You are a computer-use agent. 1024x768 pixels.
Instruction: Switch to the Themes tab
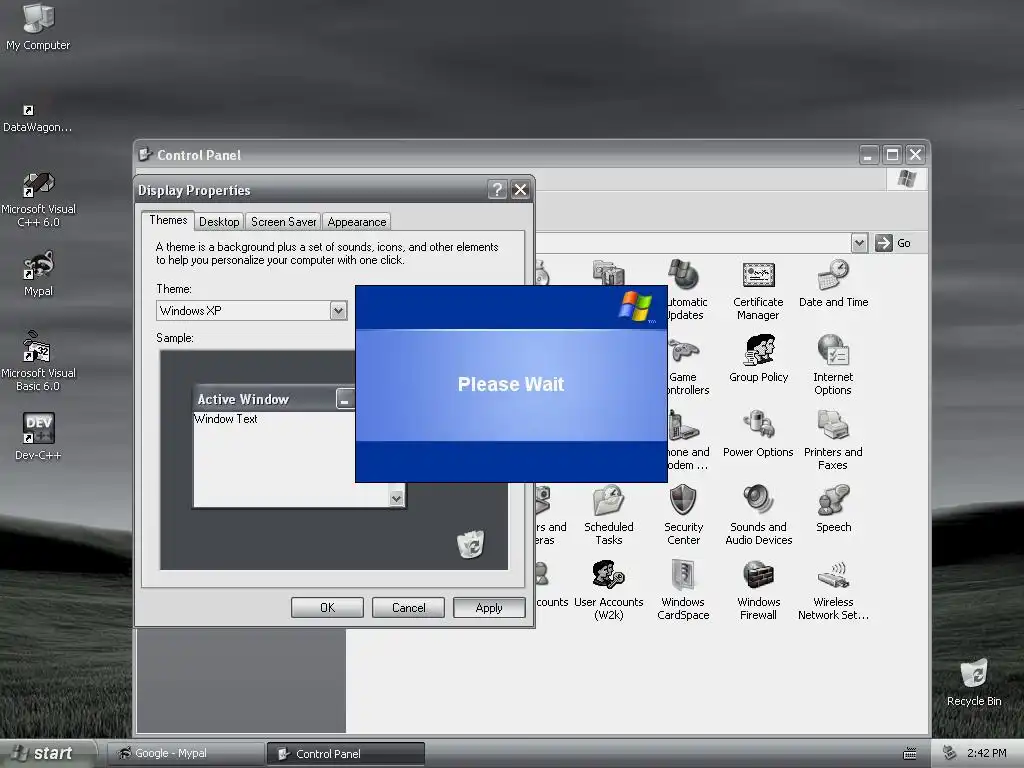tap(168, 220)
